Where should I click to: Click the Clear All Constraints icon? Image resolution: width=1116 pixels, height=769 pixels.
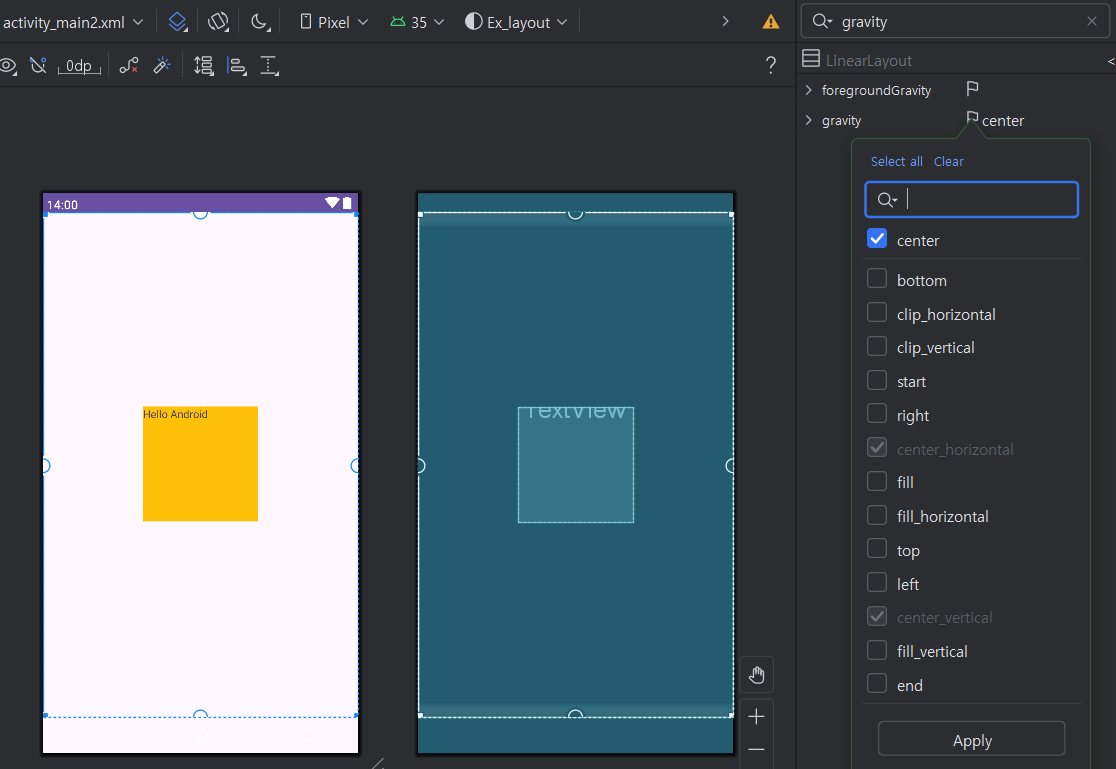tap(129, 66)
